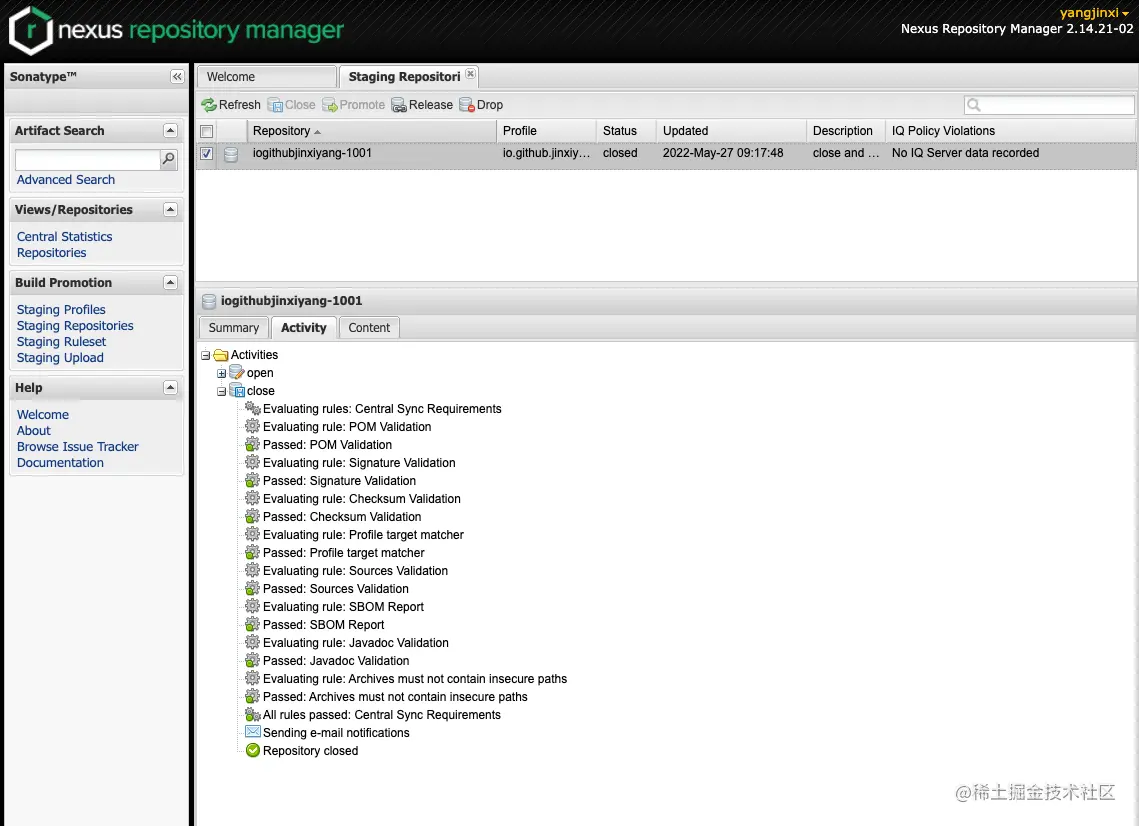Sort by the Repository column header

tap(371, 131)
